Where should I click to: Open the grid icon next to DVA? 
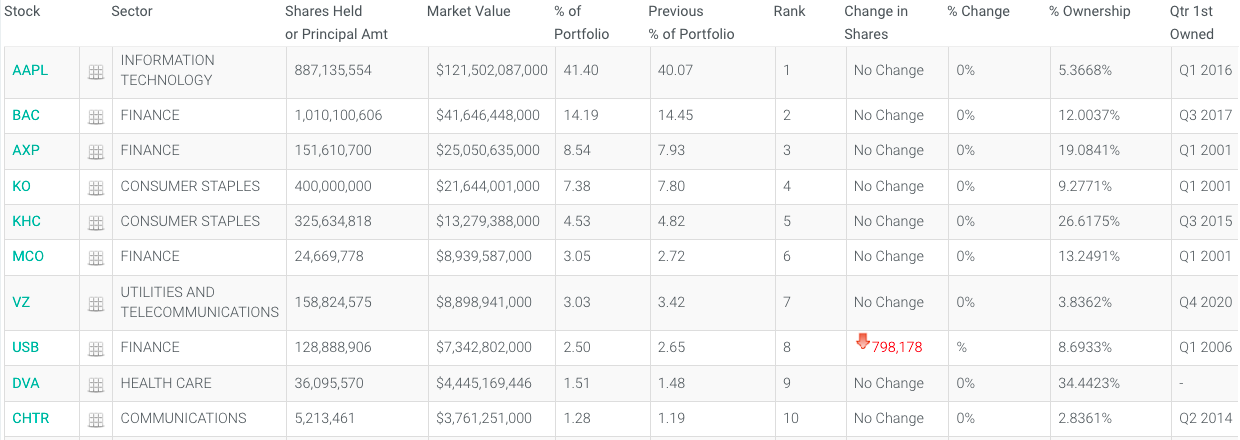click(96, 385)
